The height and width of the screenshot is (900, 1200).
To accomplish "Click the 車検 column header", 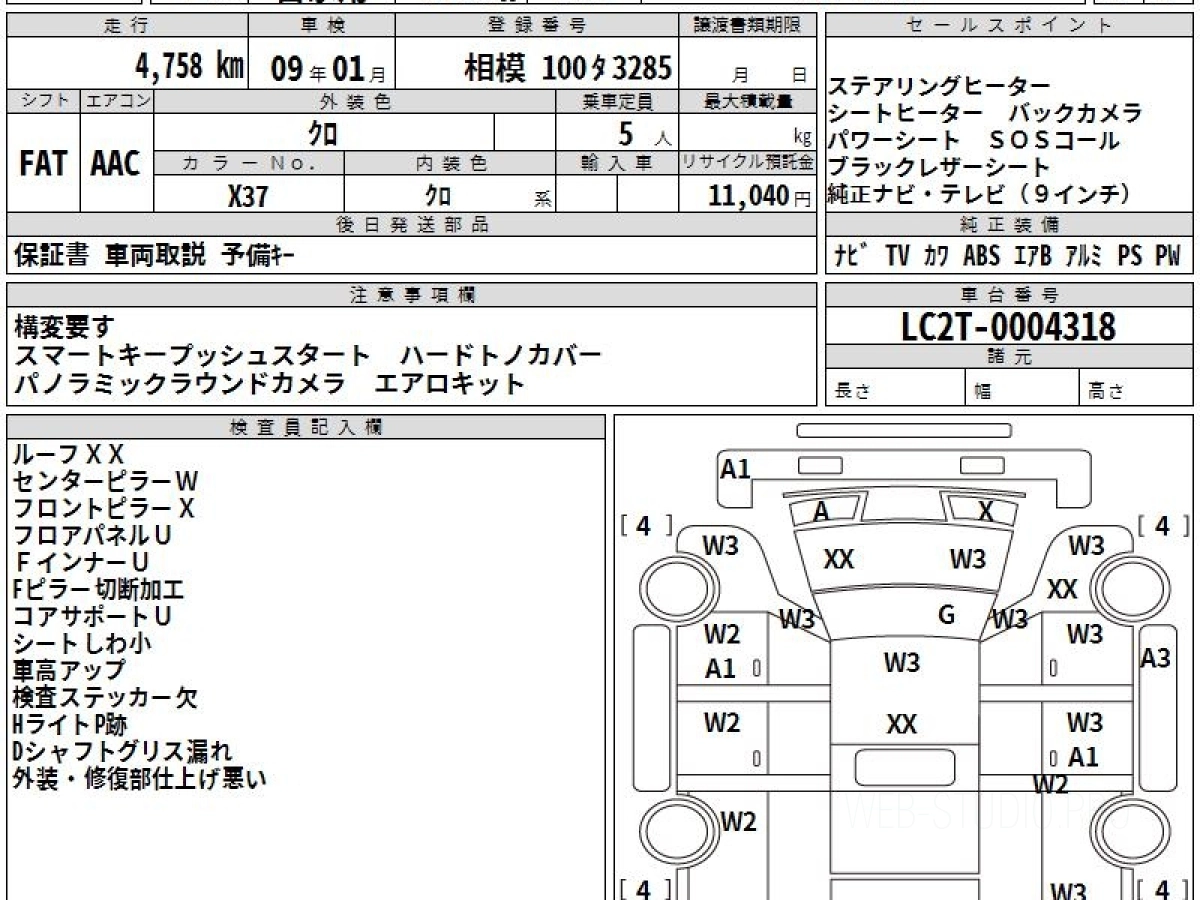I will coord(322,25).
